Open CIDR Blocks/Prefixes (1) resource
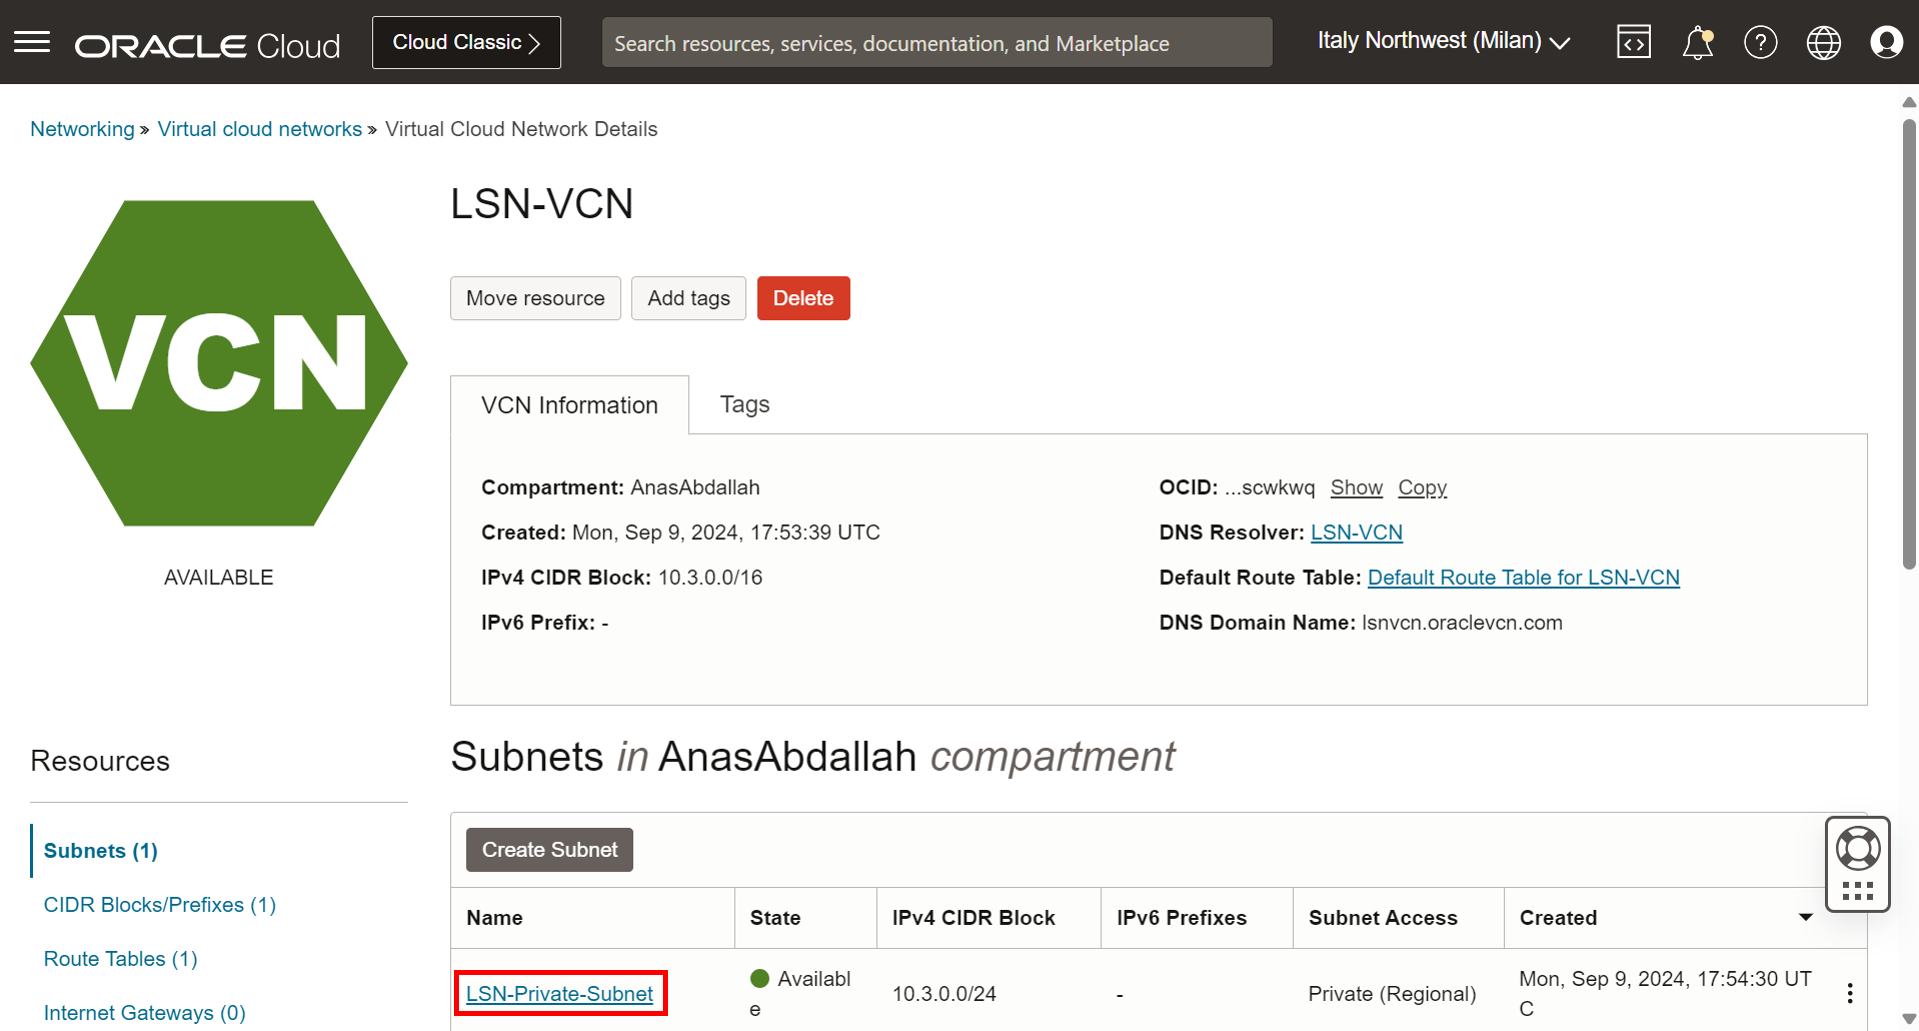The image size is (1919, 1031). coord(160,905)
